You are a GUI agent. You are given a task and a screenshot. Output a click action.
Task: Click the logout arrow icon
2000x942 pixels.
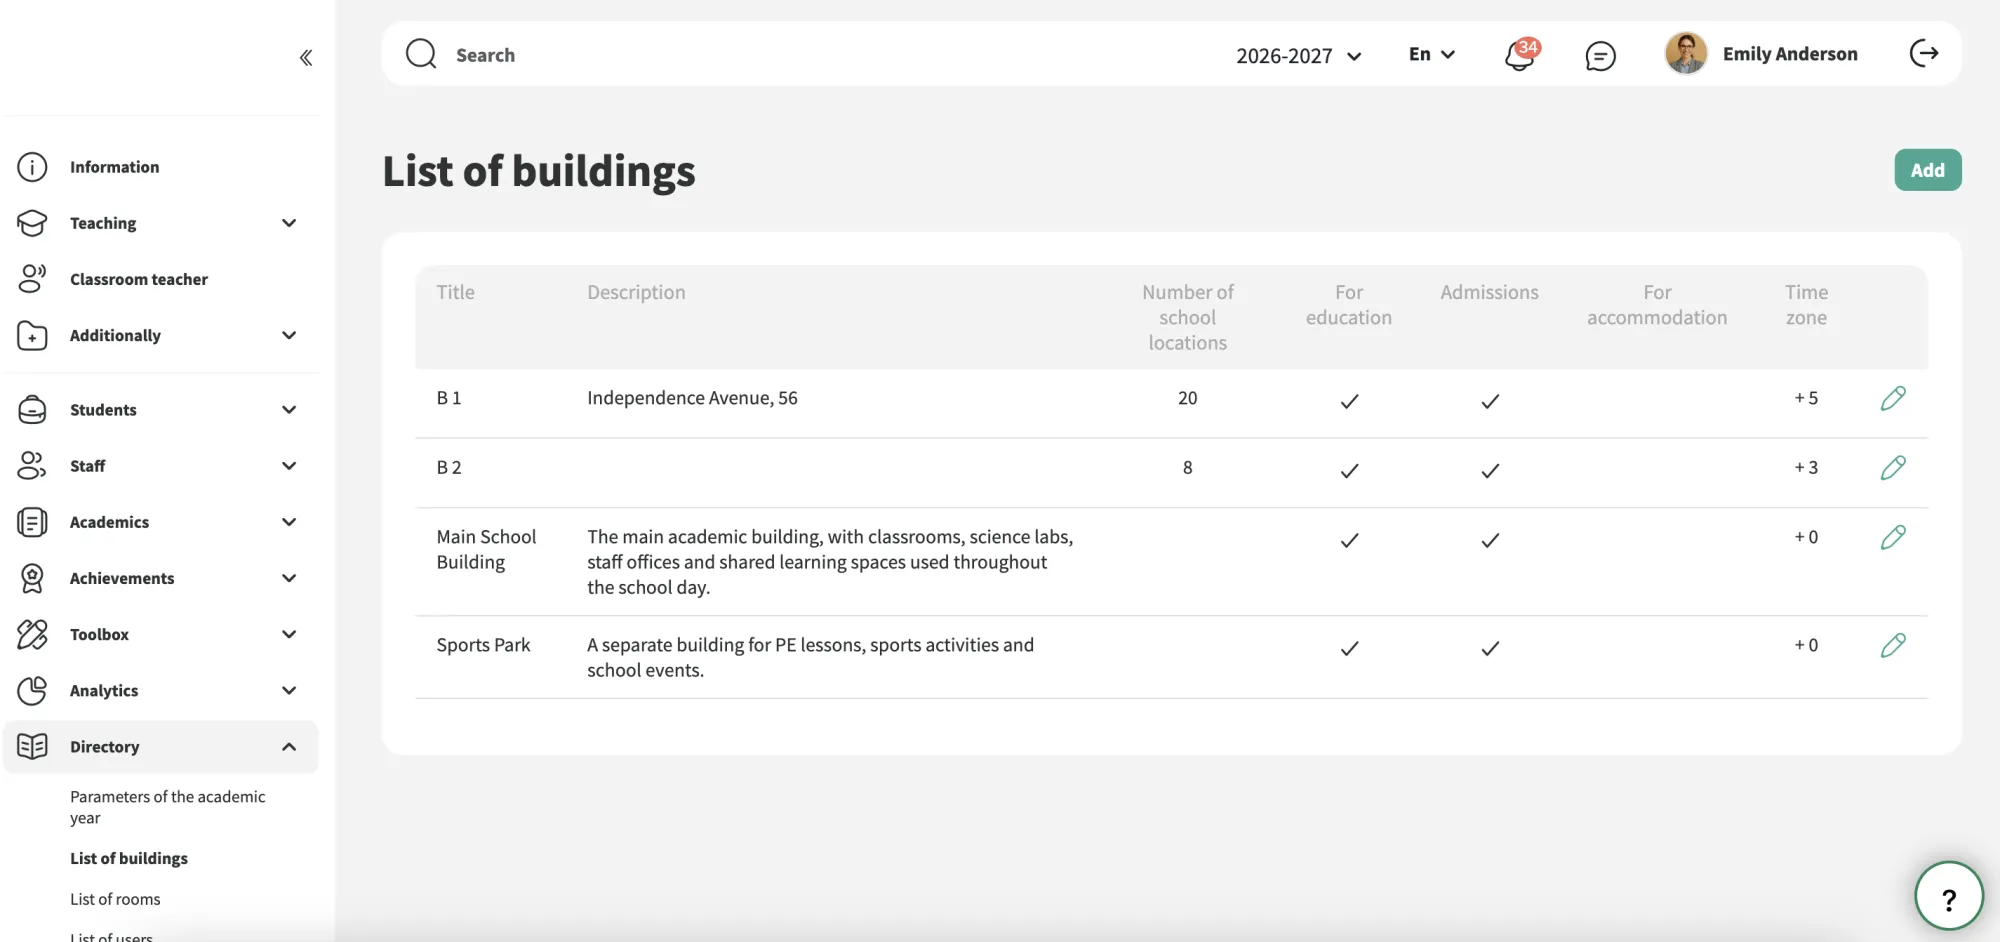1924,53
